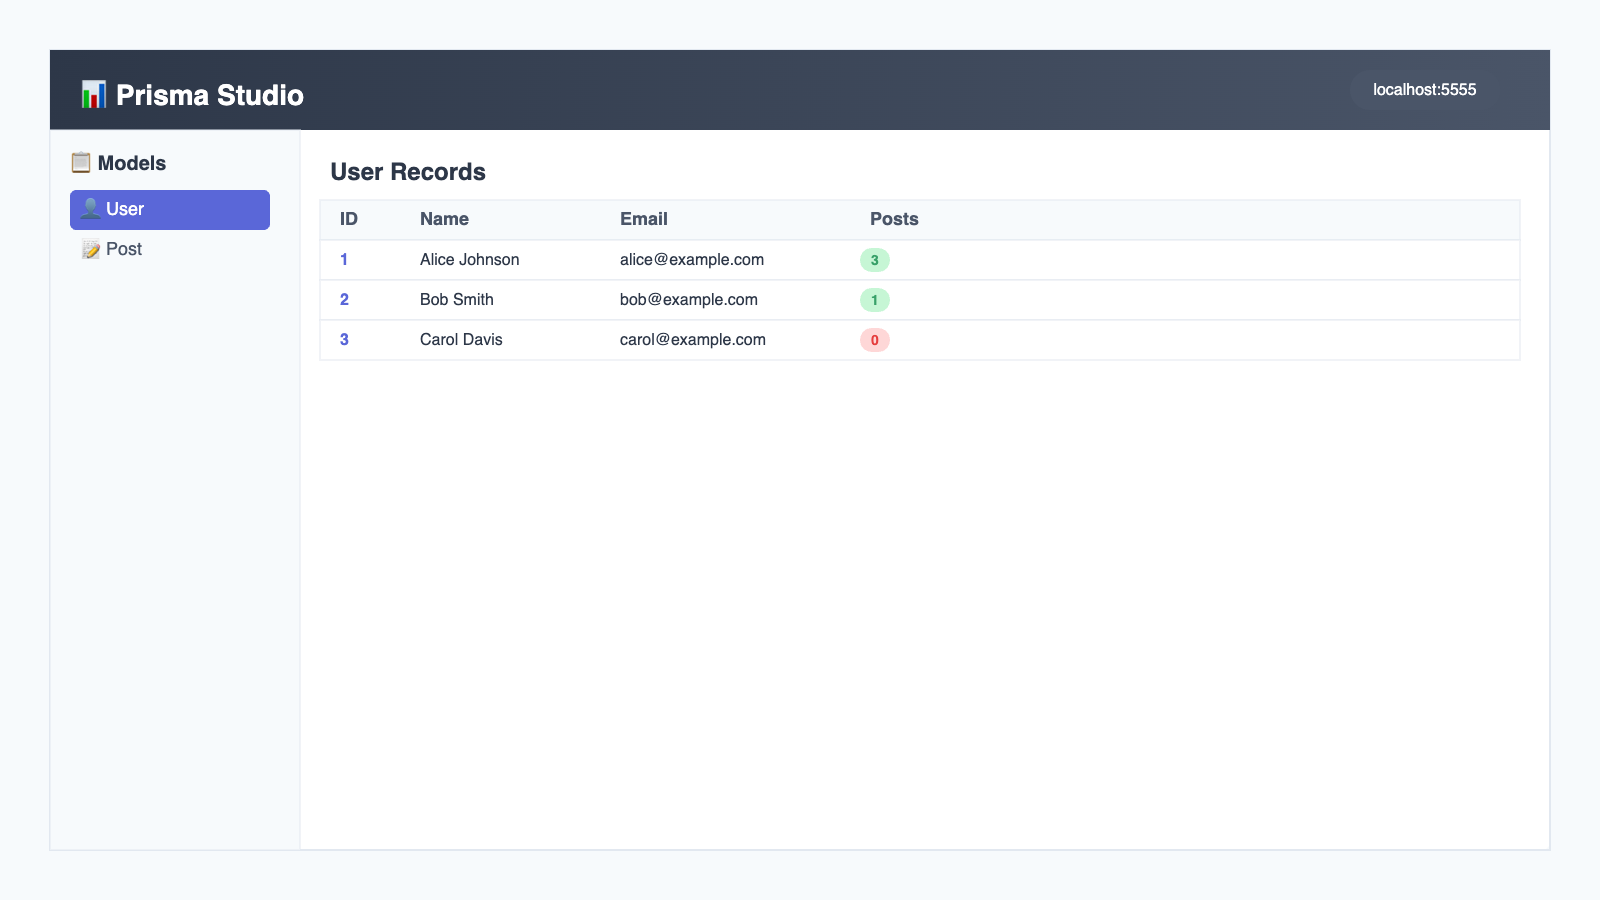Viewport: 1600px width, 900px height.
Task: Click the ID column header
Action: [349, 219]
